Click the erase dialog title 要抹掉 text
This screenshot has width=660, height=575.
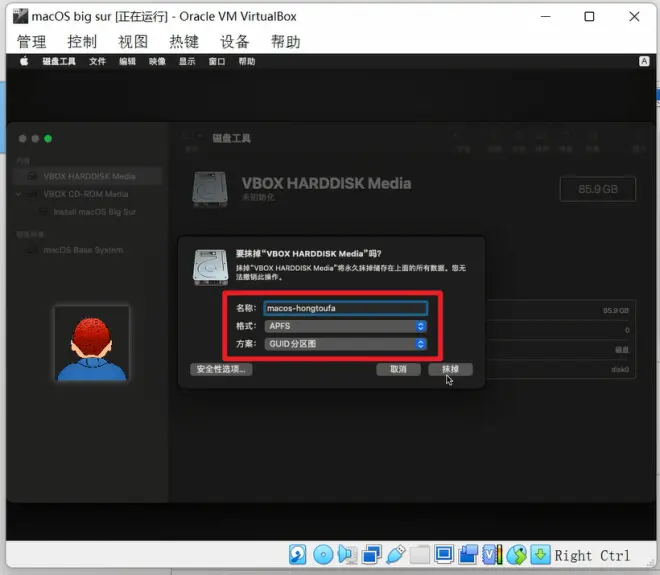click(x=309, y=253)
